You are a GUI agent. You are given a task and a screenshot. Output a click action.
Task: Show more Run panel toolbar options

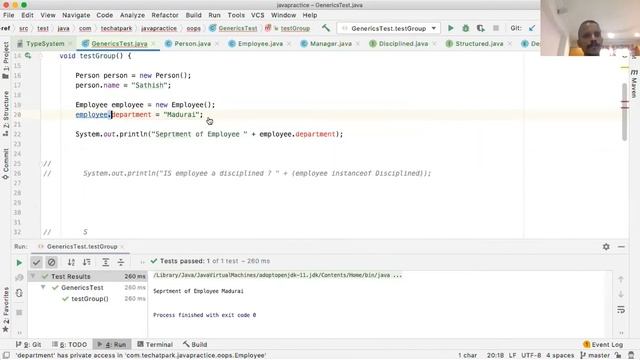142,262
